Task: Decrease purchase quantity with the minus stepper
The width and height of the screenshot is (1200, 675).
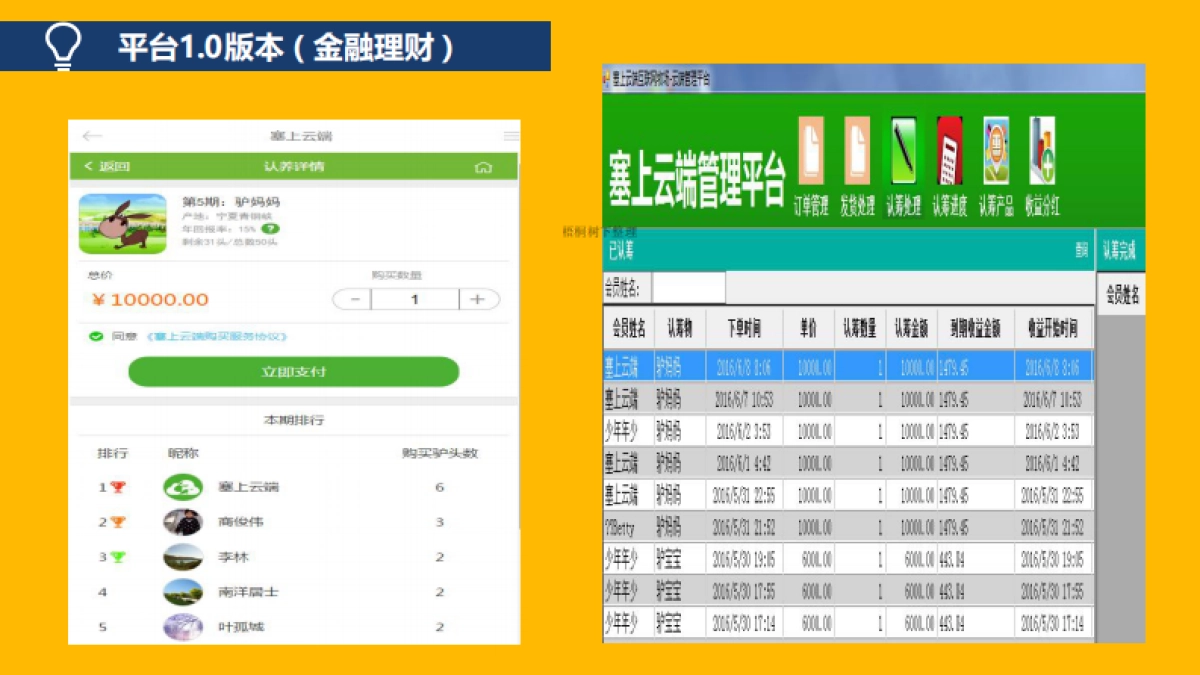Action: point(355,299)
